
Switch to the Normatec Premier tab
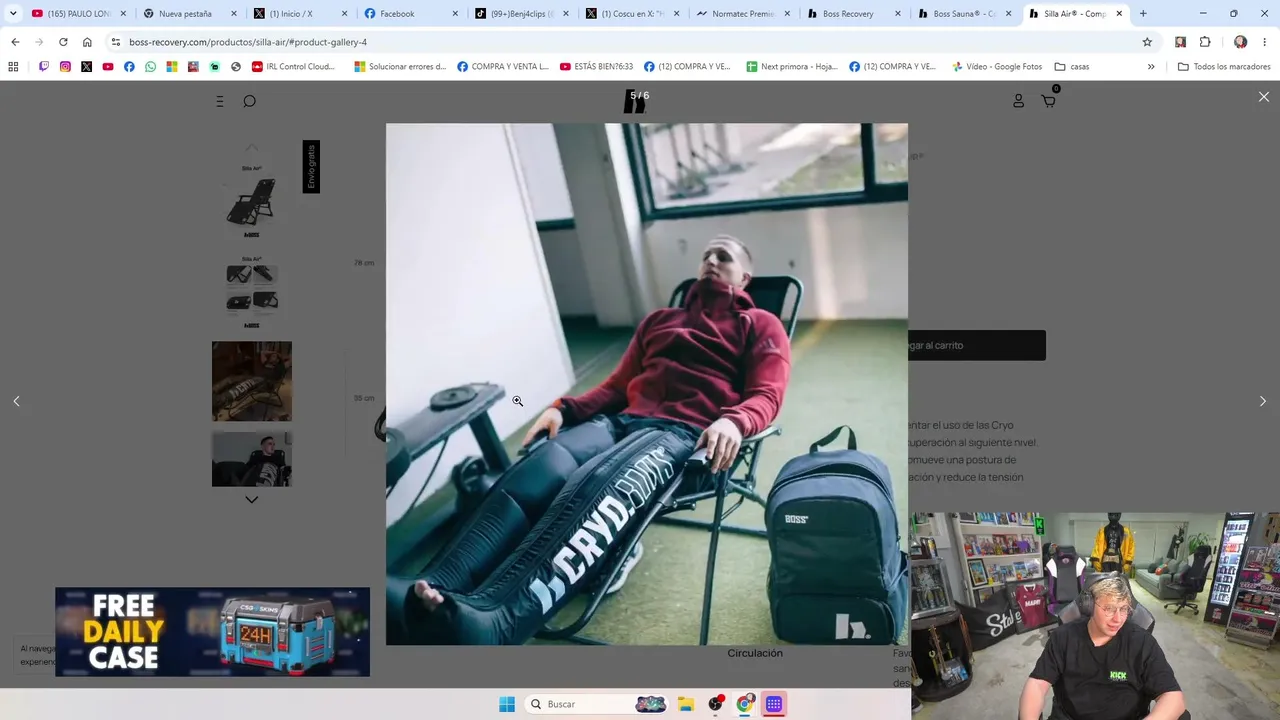743,14
